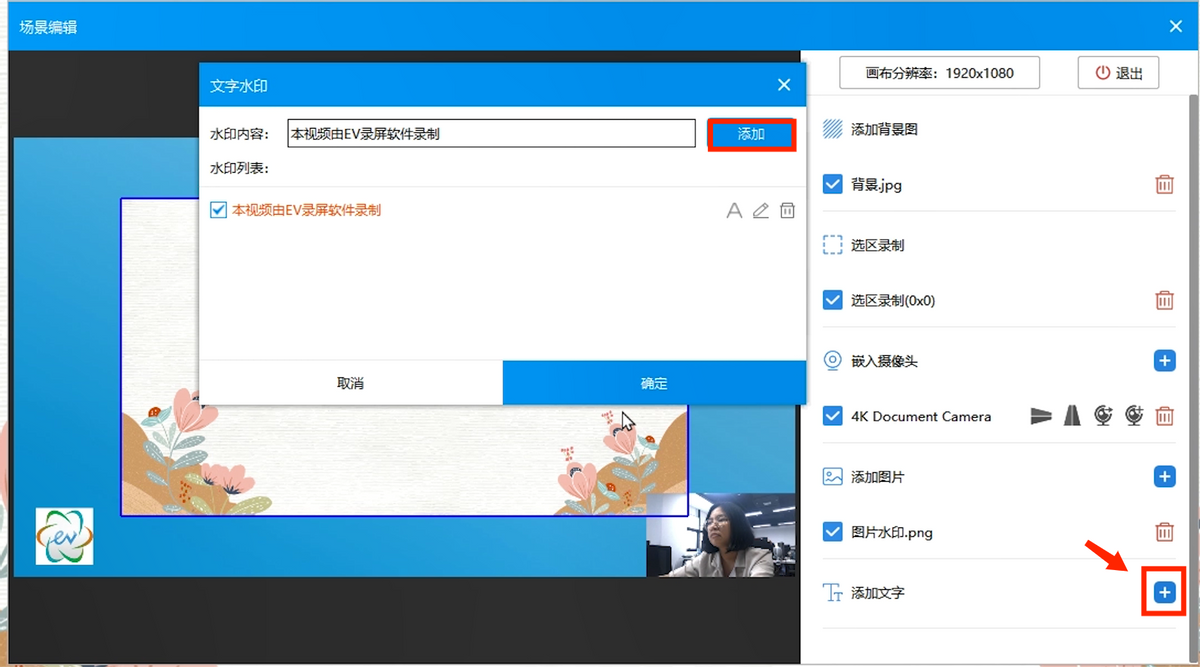Viewport: 1200px width, 667px height.
Task: Click the font style 'A' icon
Action: pyautogui.click(x=734, y=210)
